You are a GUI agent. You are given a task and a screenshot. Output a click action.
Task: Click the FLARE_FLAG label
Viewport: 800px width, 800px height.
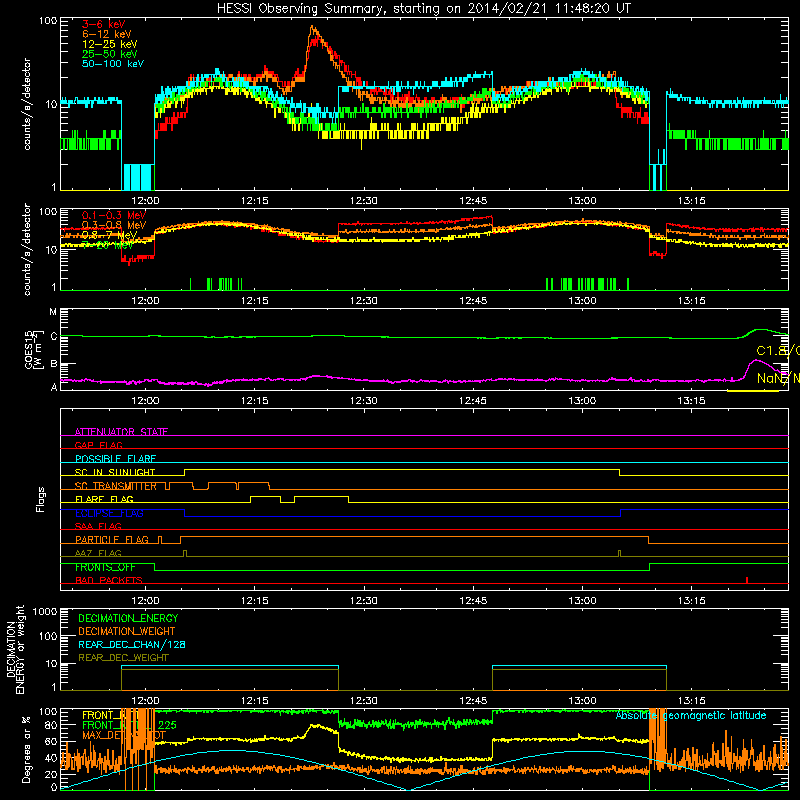pos(104,499)
